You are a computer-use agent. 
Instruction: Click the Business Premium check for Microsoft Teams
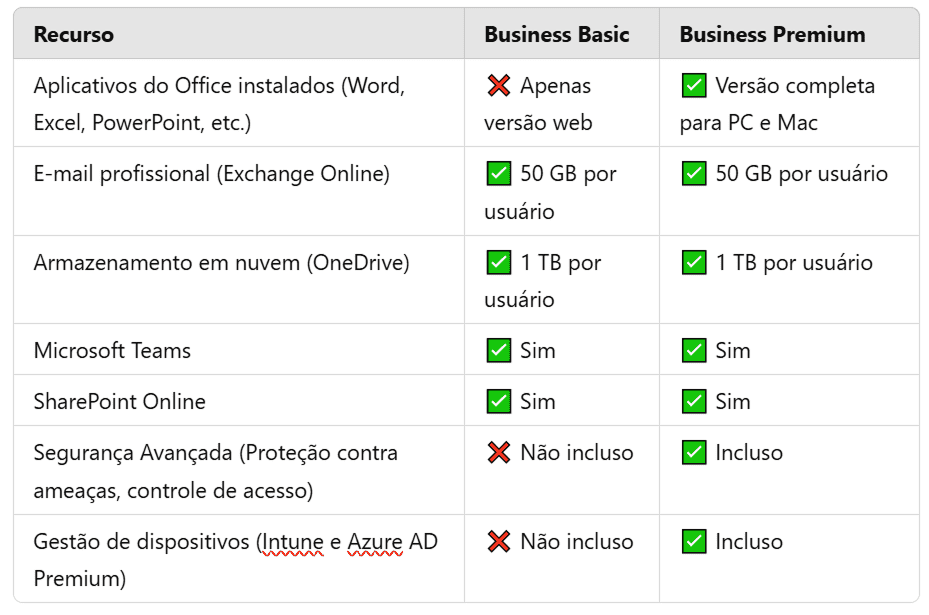pos(693,351)
